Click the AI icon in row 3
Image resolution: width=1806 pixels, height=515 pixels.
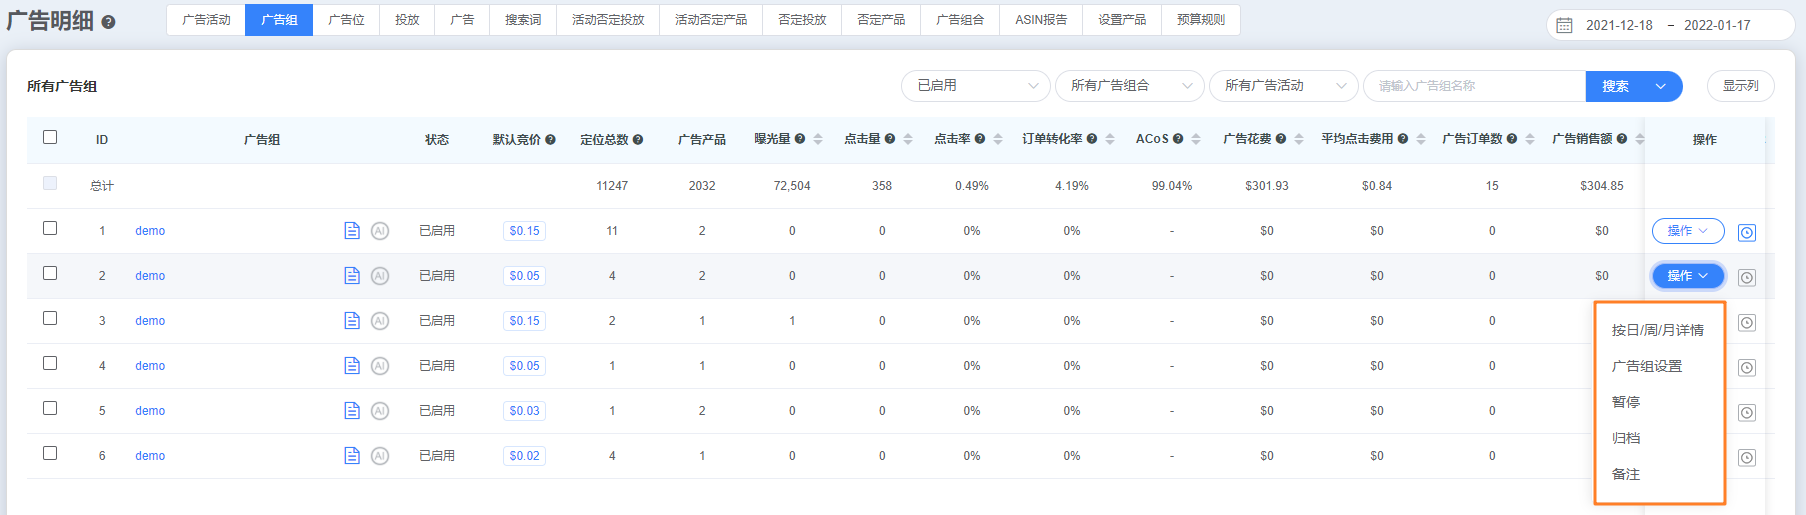click(x=380, y=321)
